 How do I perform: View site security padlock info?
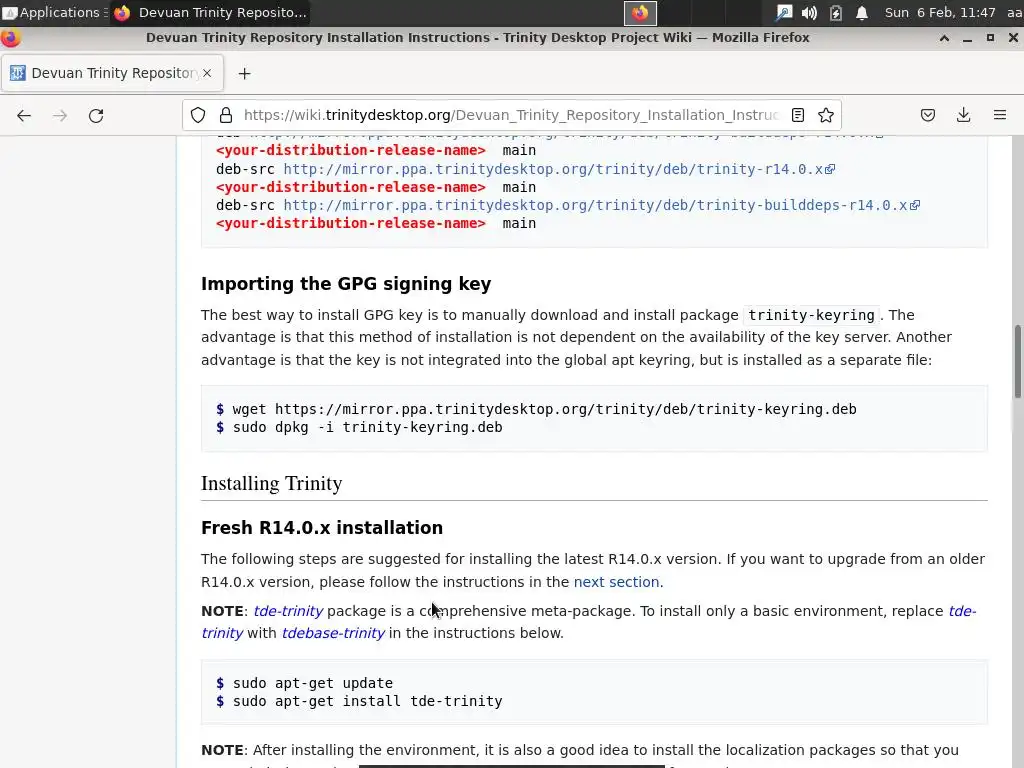pos(226,116)
